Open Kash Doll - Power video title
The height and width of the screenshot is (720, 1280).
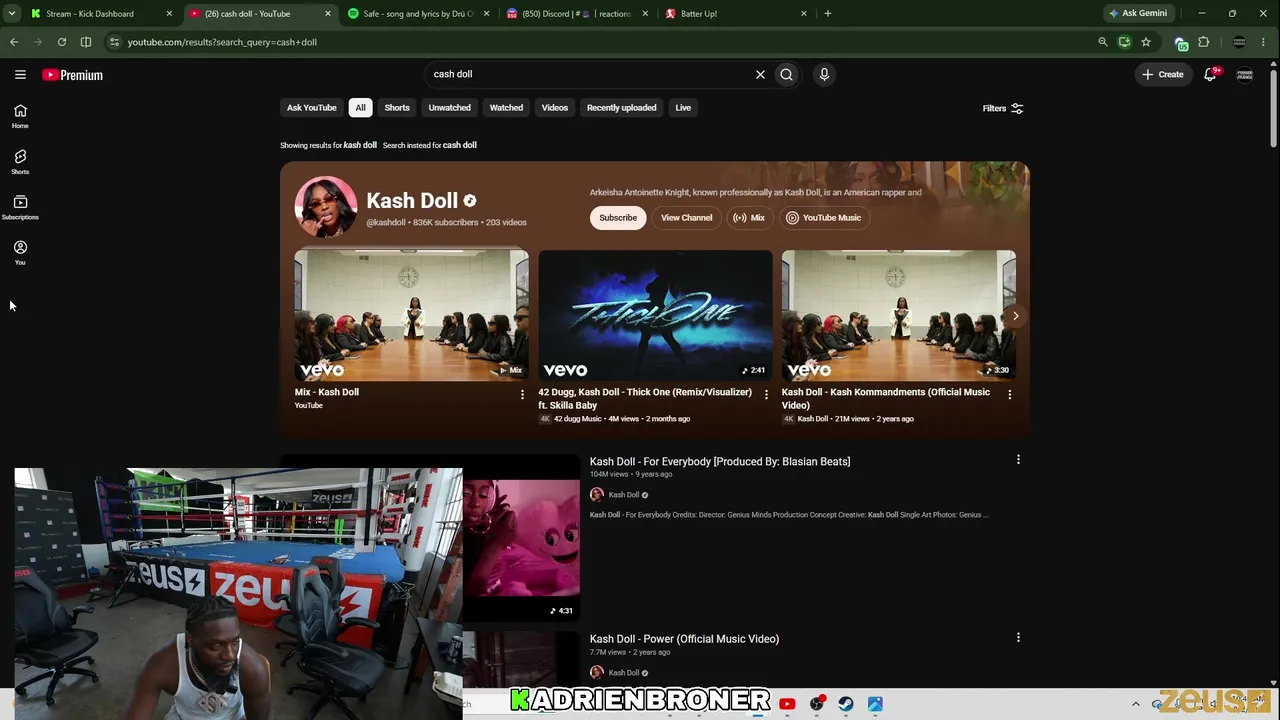point(684,639)
